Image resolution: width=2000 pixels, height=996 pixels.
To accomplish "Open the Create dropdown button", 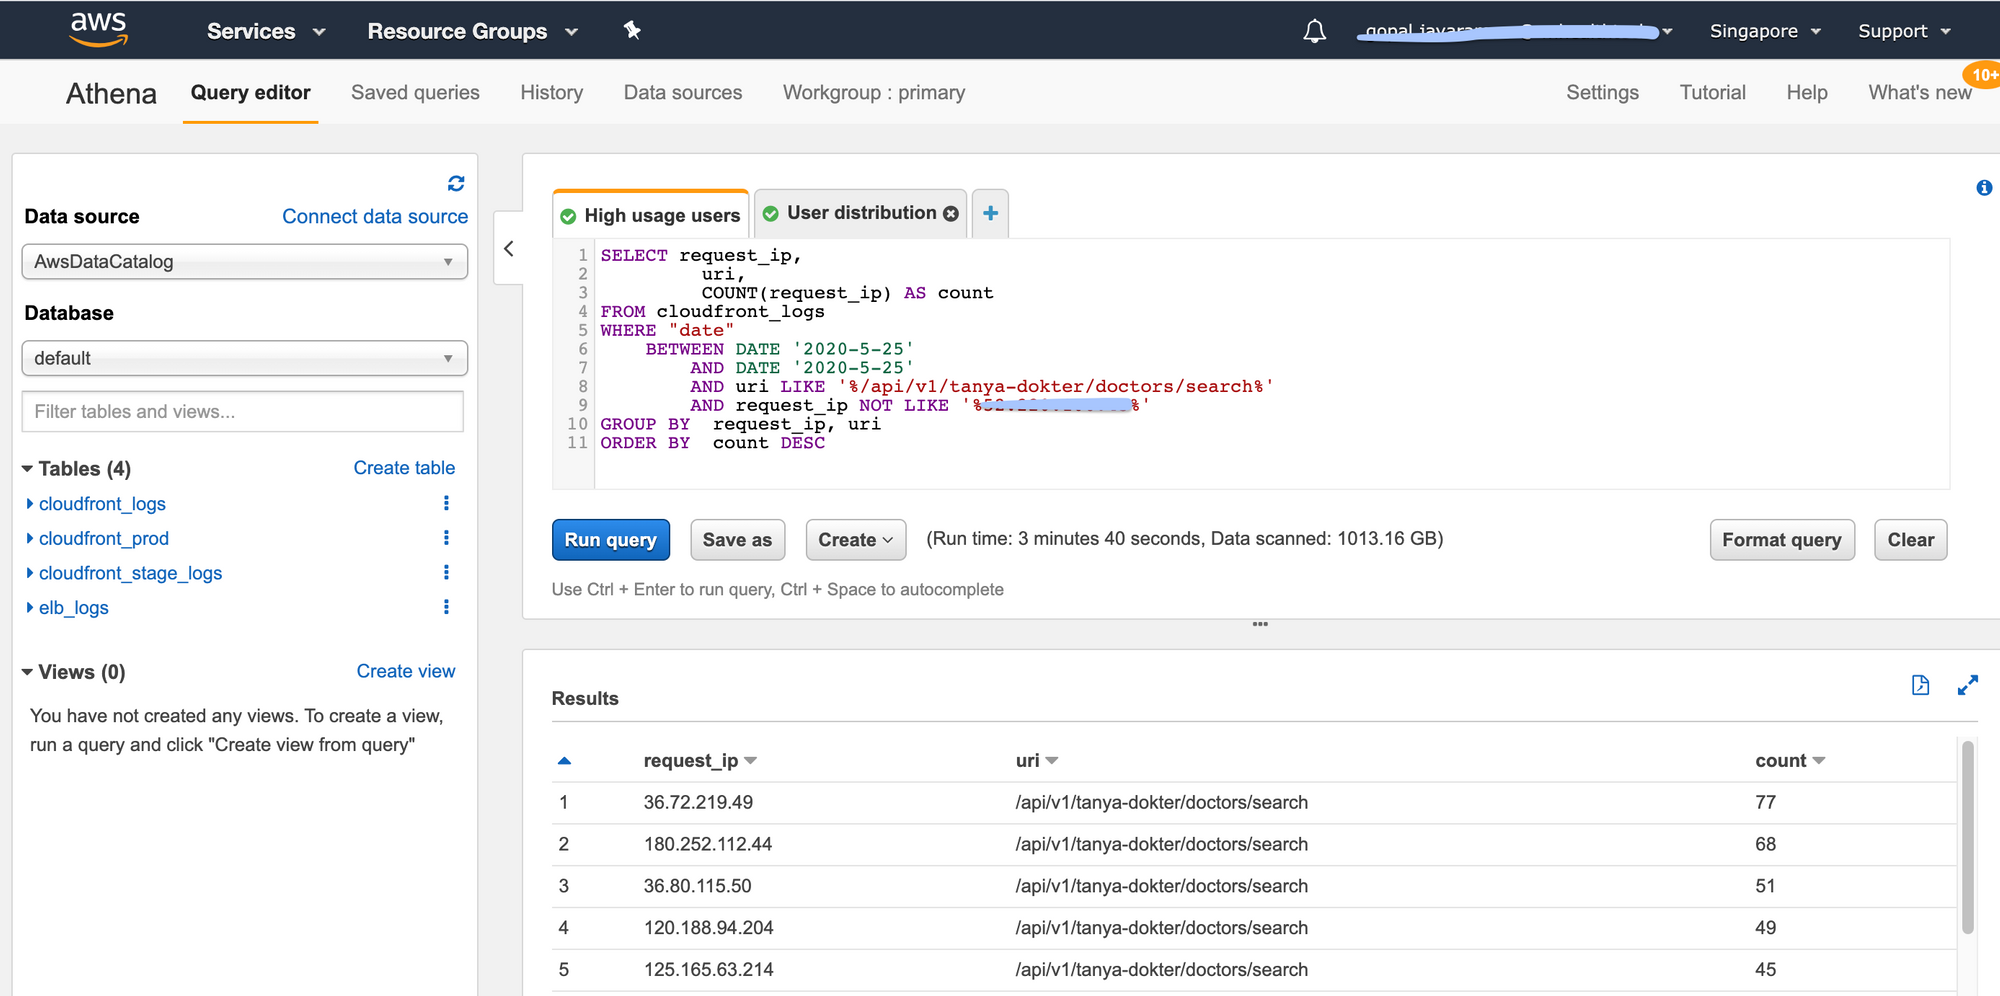I will 856,540.
